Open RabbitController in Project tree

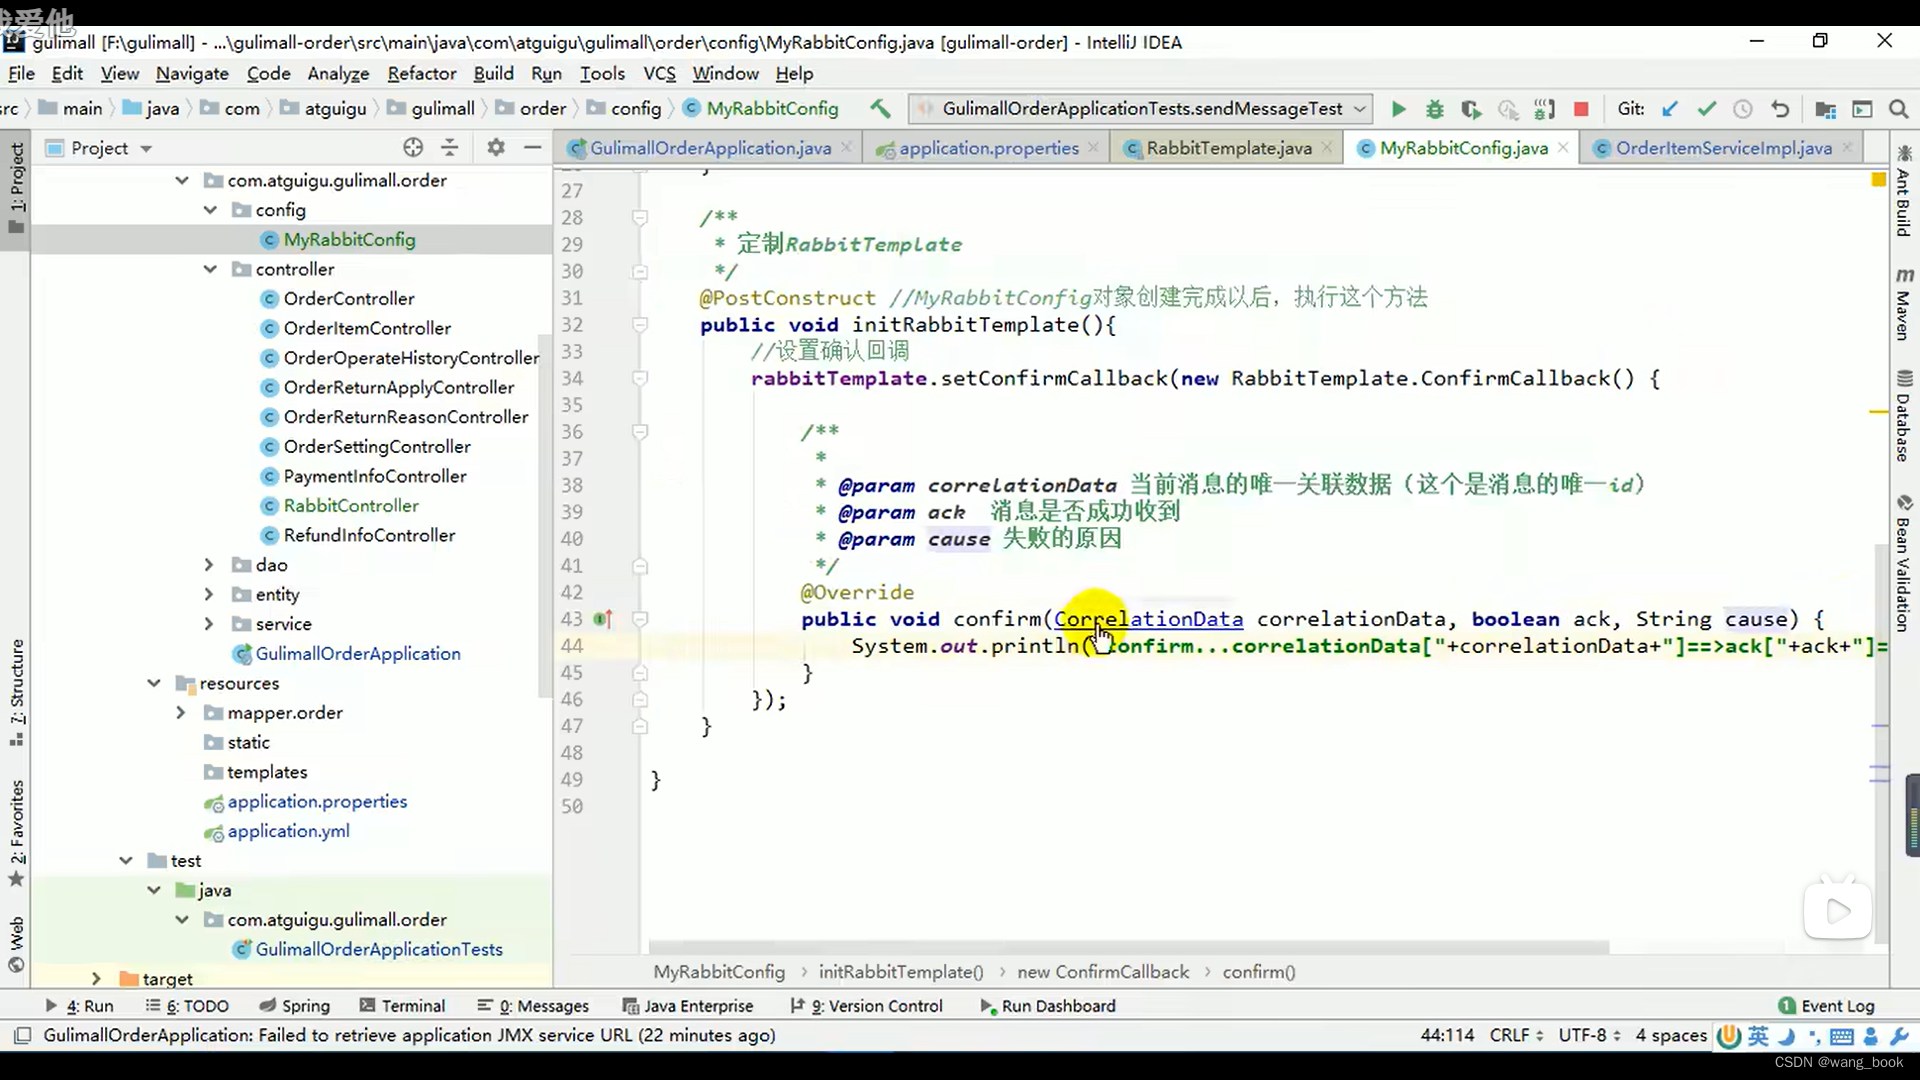click(x=350, y=506)
